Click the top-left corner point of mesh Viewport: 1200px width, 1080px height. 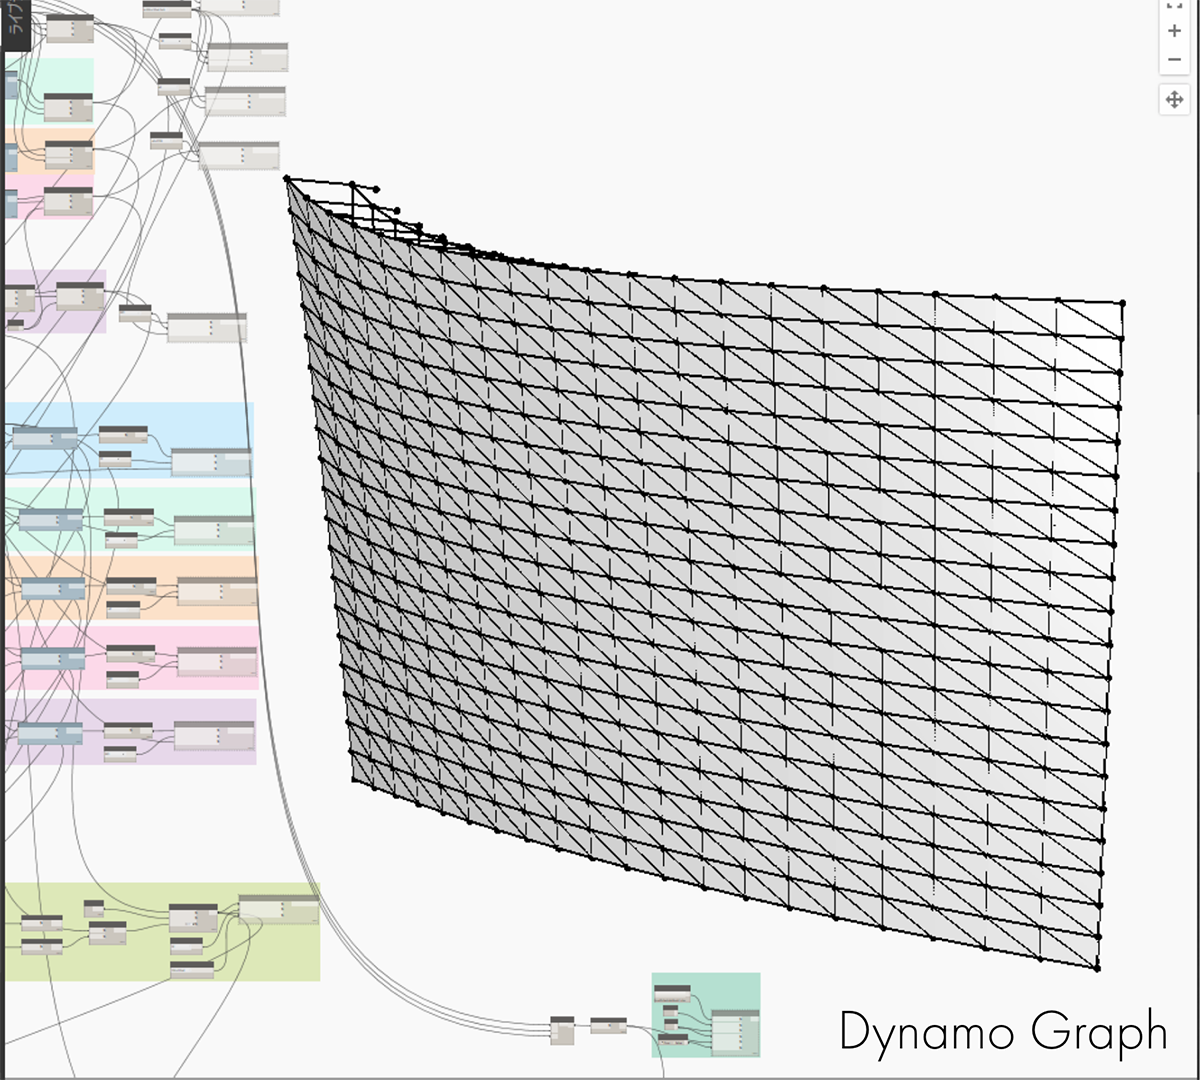tap(287, 179)
